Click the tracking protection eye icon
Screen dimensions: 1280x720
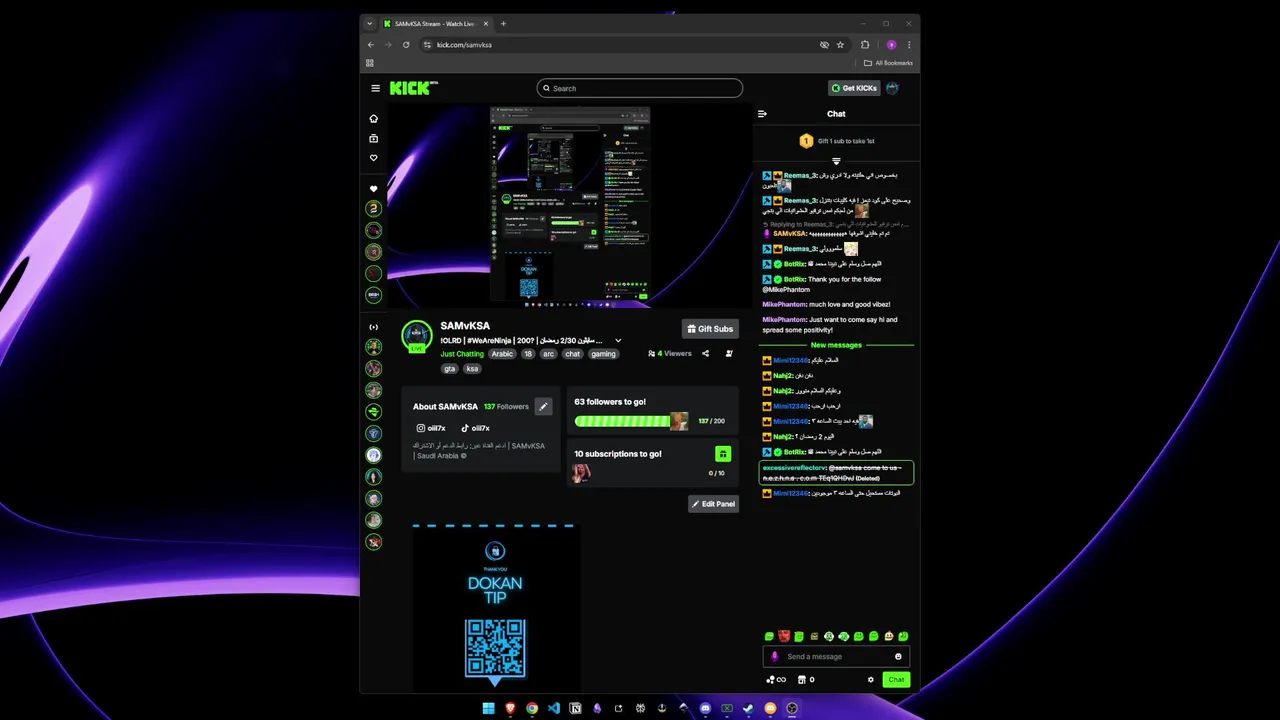(x=824, y=45)
